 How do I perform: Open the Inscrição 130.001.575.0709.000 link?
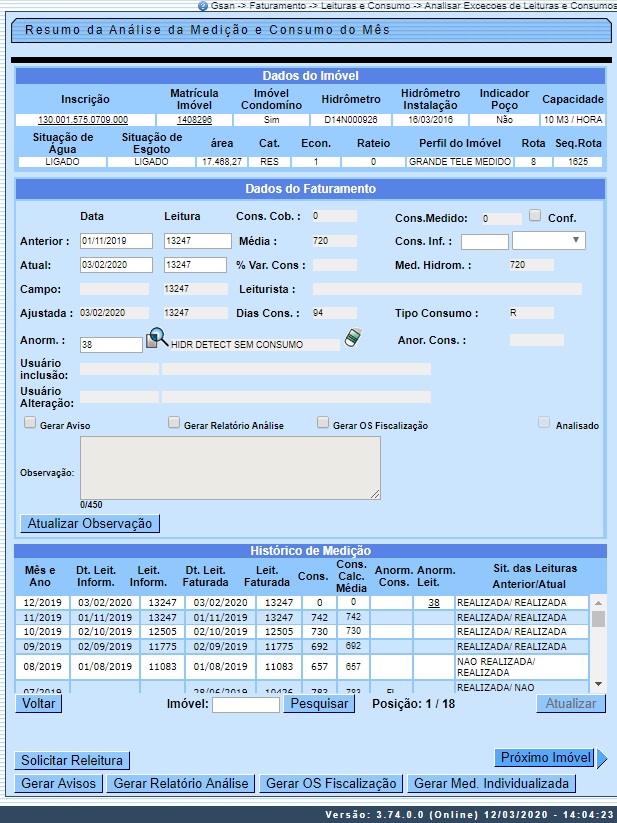coord(85,120)
